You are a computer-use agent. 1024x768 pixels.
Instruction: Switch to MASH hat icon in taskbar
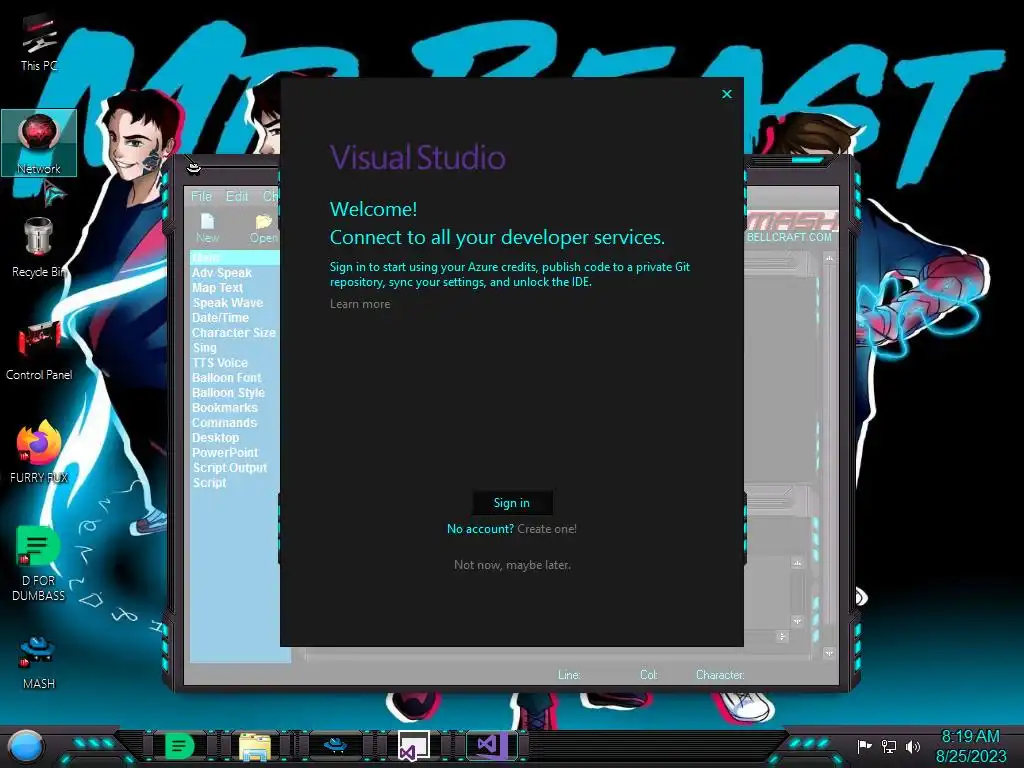pyautogui.click(x=336, y=745)
